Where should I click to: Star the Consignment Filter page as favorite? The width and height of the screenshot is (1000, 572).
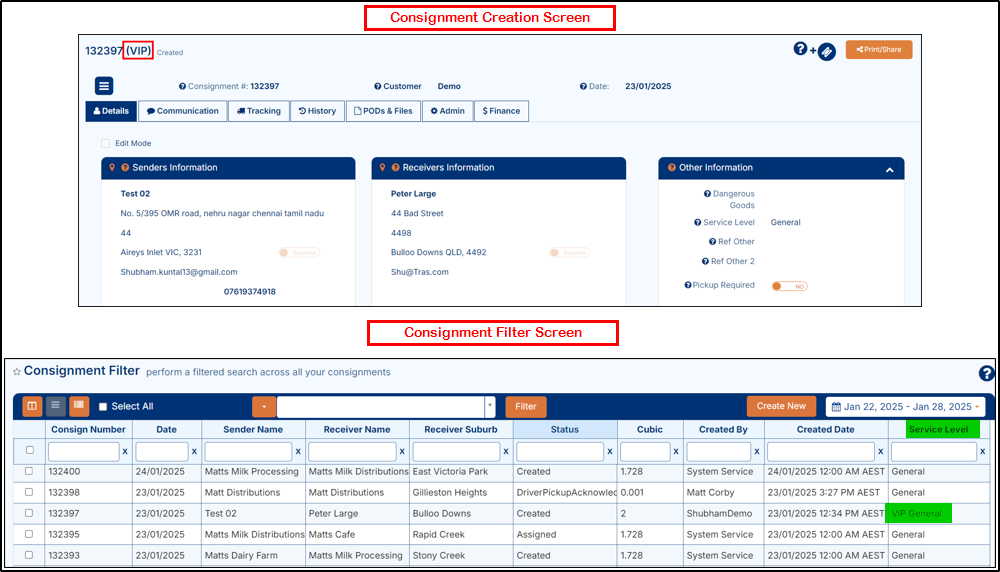16,372
